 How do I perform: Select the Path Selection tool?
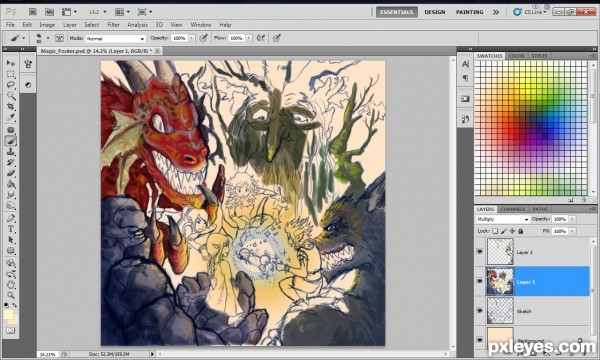(11, 240)
